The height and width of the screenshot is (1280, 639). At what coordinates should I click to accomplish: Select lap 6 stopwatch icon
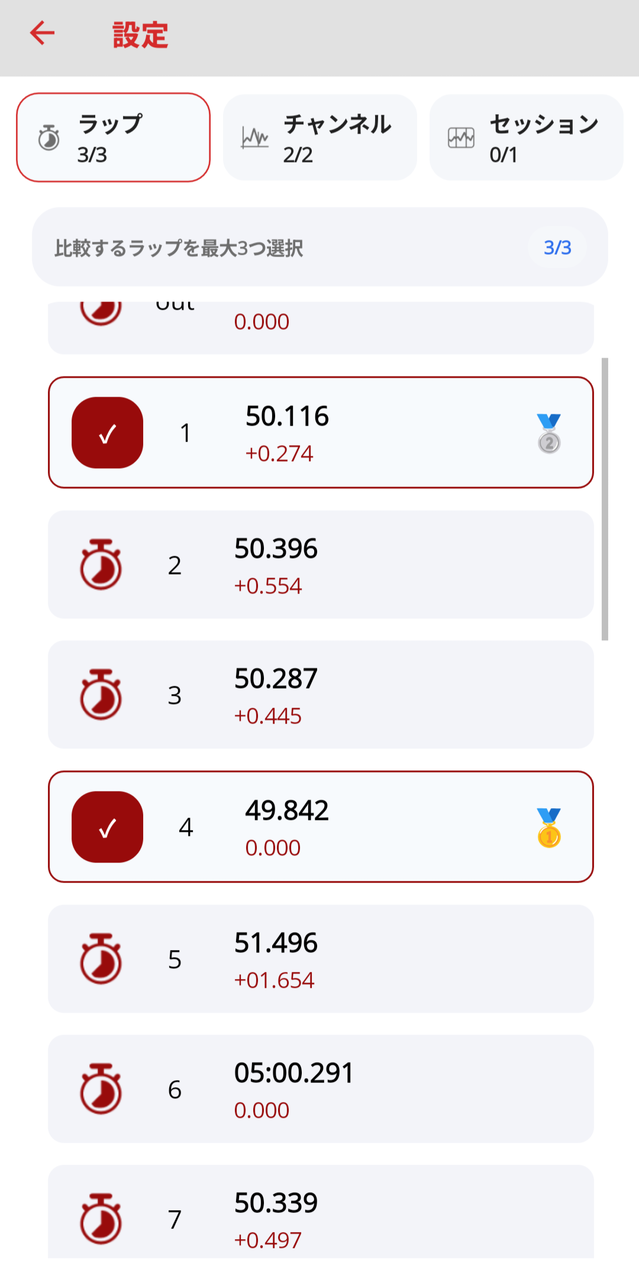(x=100, y=1089)
